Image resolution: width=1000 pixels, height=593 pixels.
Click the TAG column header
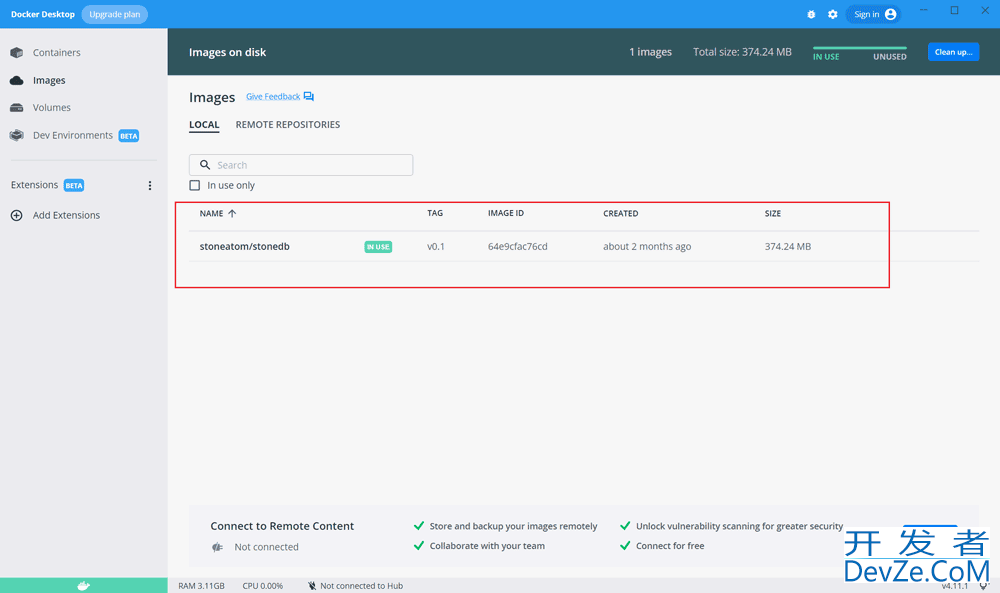(435, 214)
